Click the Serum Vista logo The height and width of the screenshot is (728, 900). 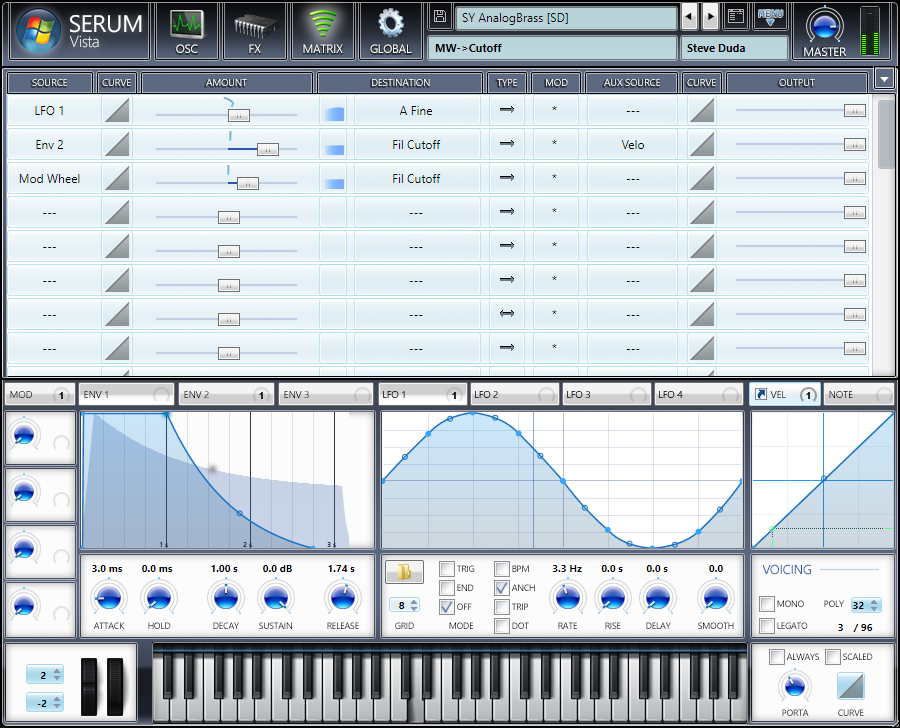coord(38,31)
